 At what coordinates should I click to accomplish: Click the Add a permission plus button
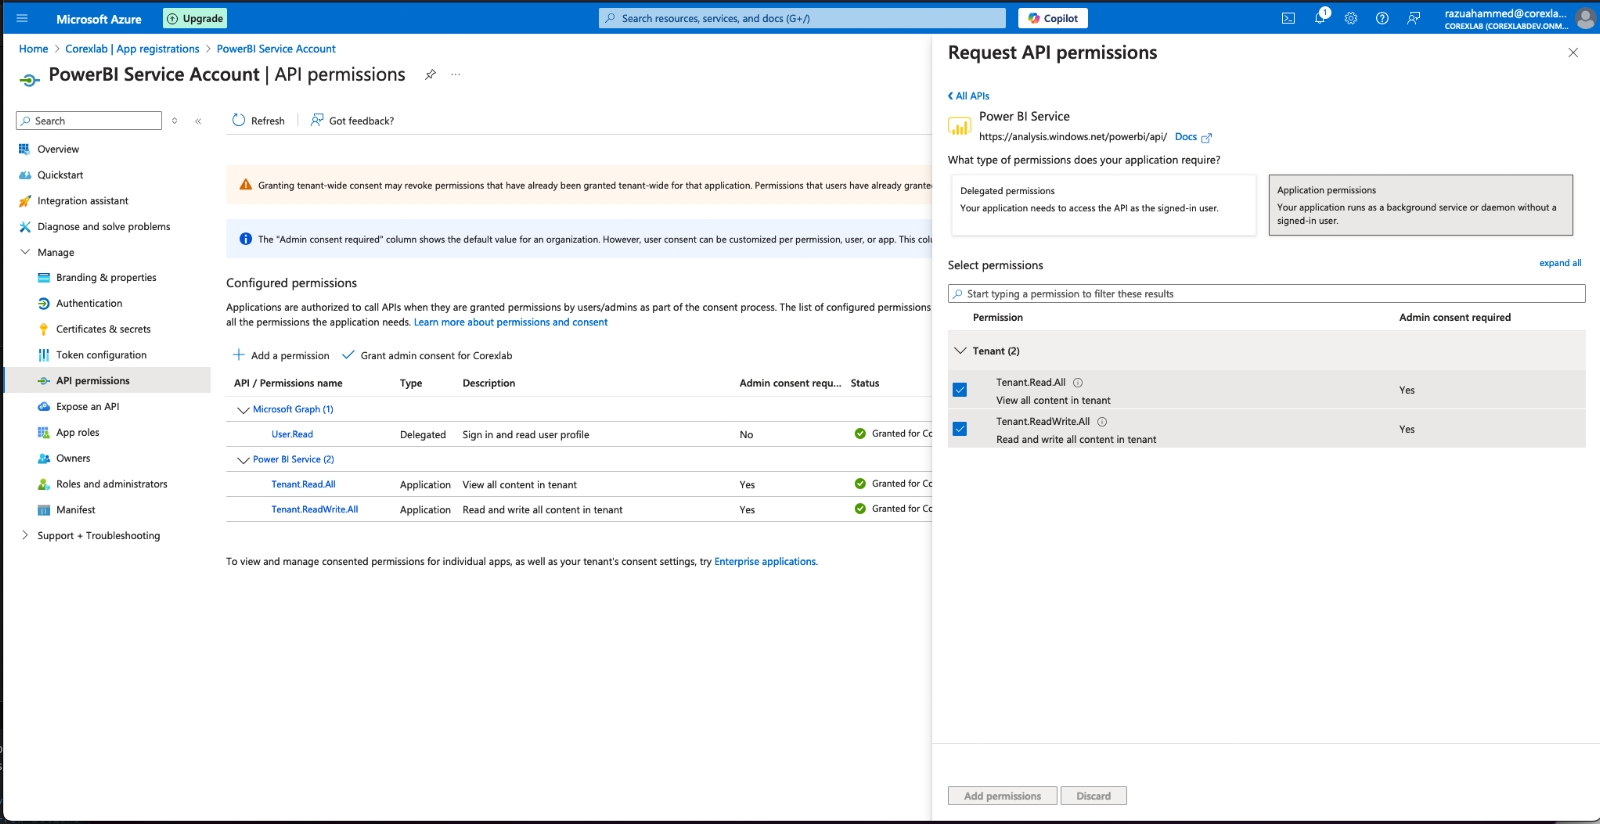[281, 355]
